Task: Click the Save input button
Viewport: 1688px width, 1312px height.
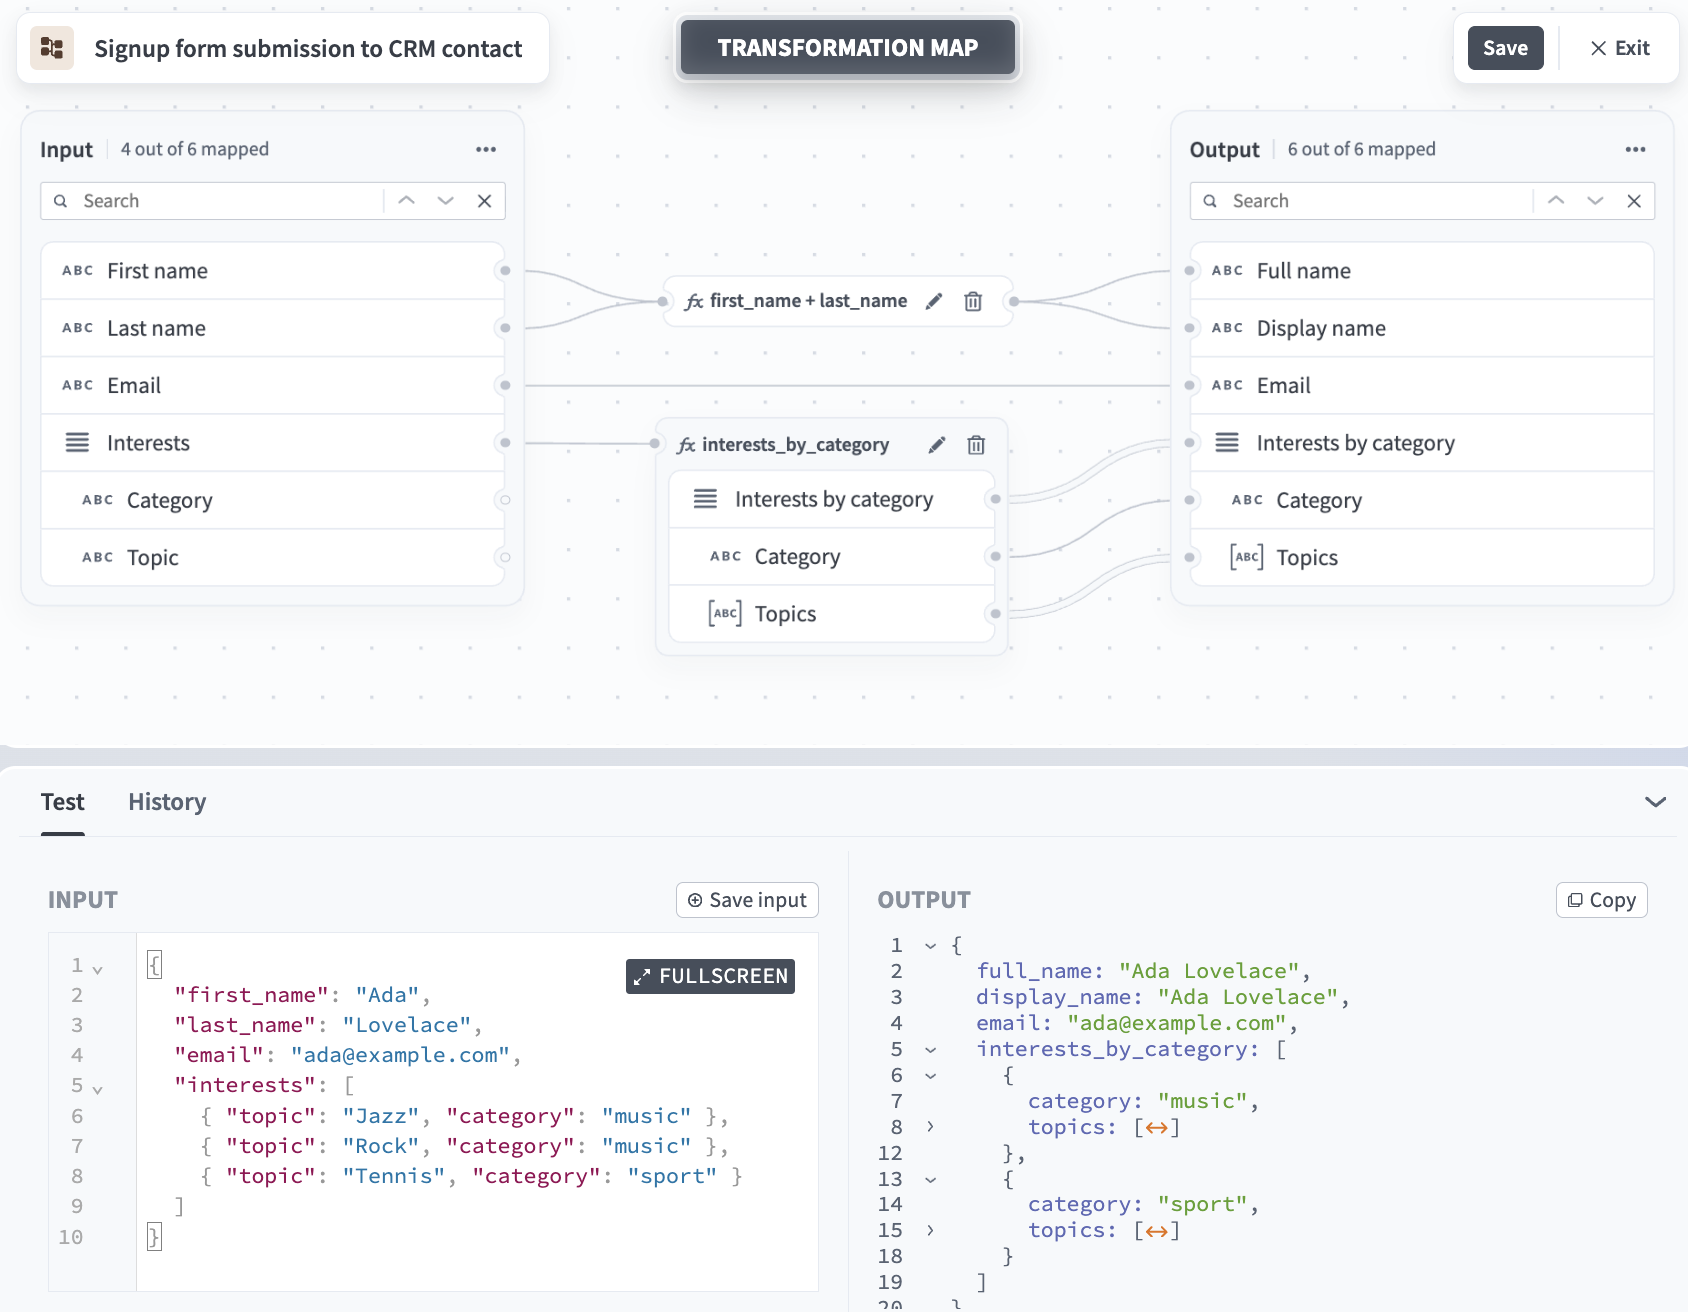Action: pos(747,900)
